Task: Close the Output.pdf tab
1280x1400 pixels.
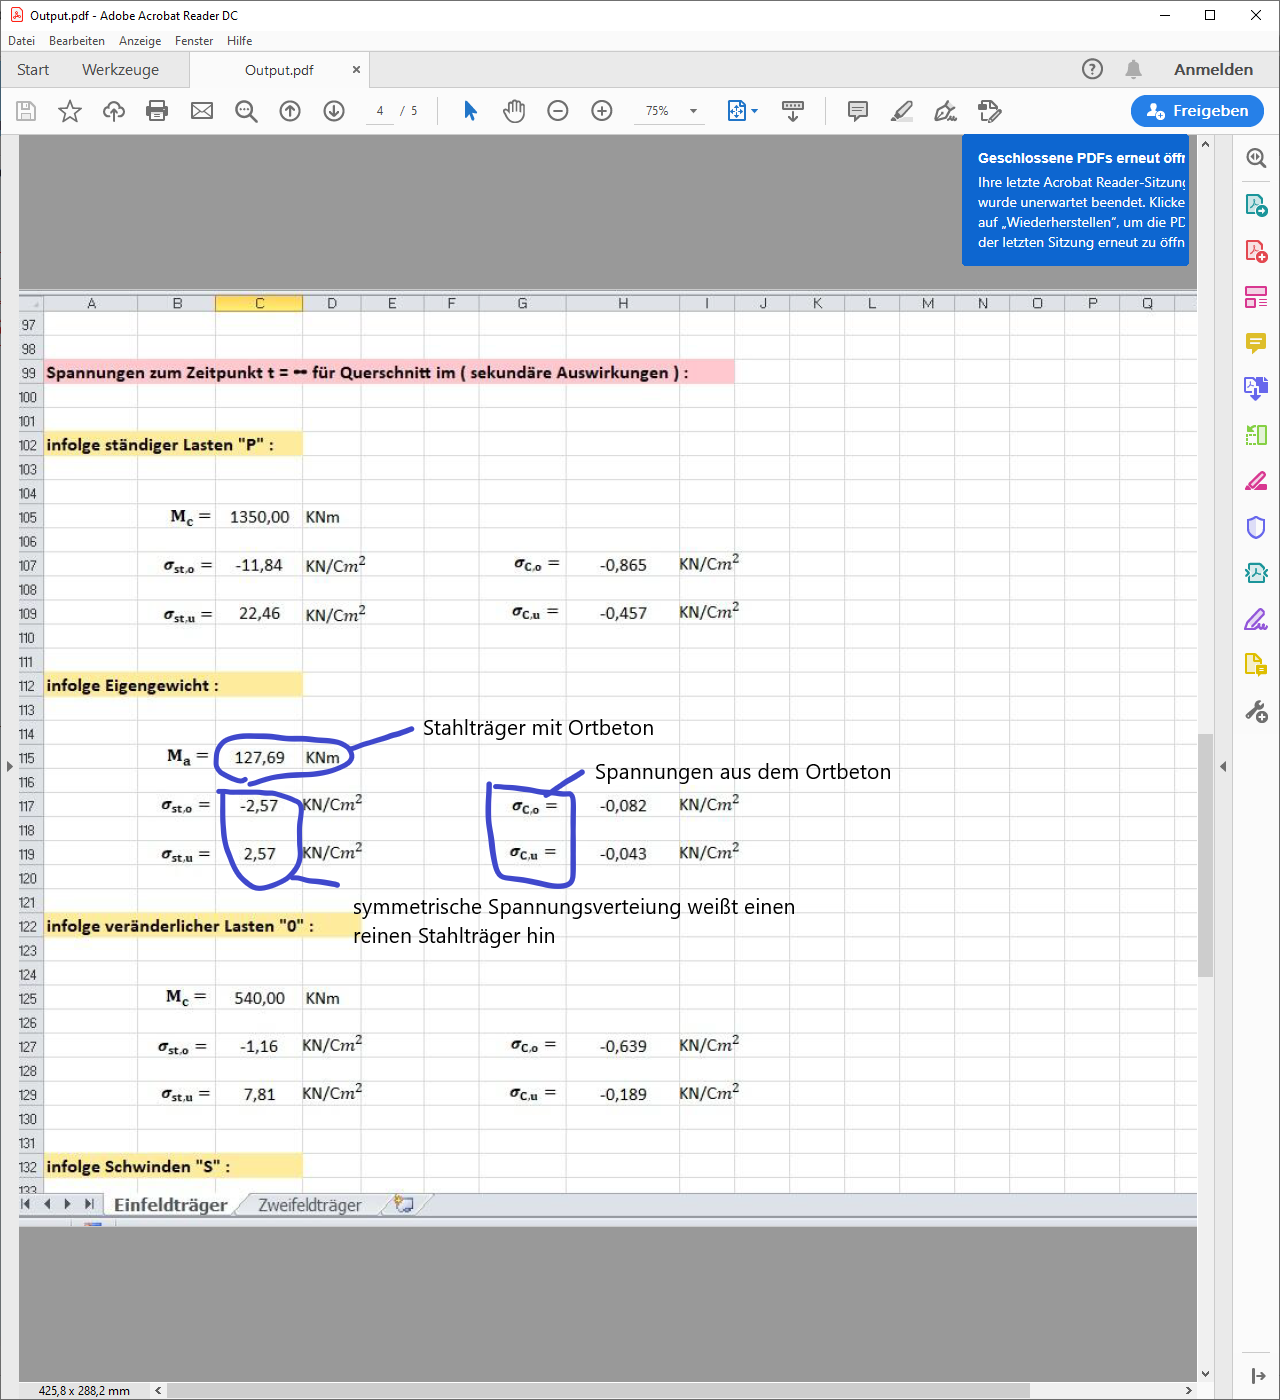Action: [356, 70]
